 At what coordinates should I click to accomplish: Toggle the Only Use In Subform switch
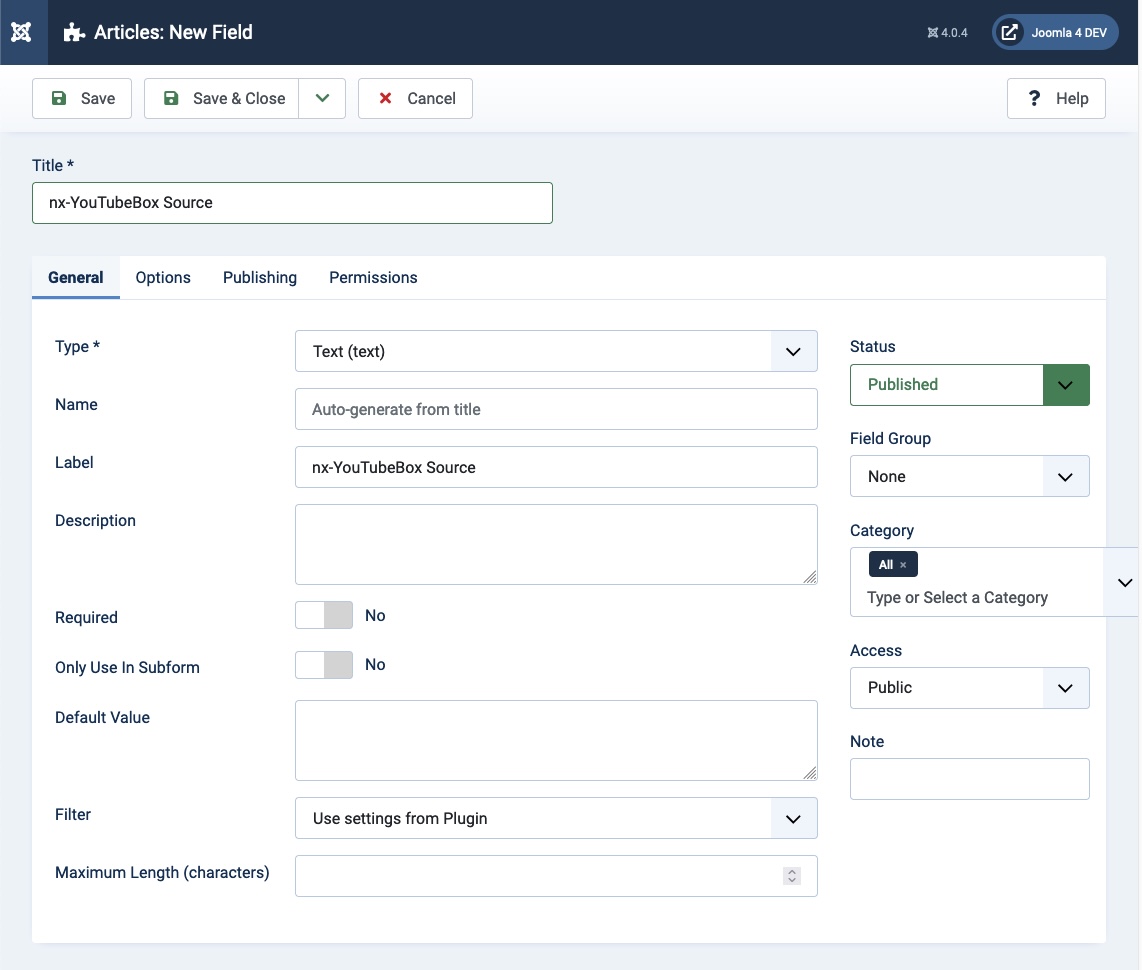click(x=324, y=665)
